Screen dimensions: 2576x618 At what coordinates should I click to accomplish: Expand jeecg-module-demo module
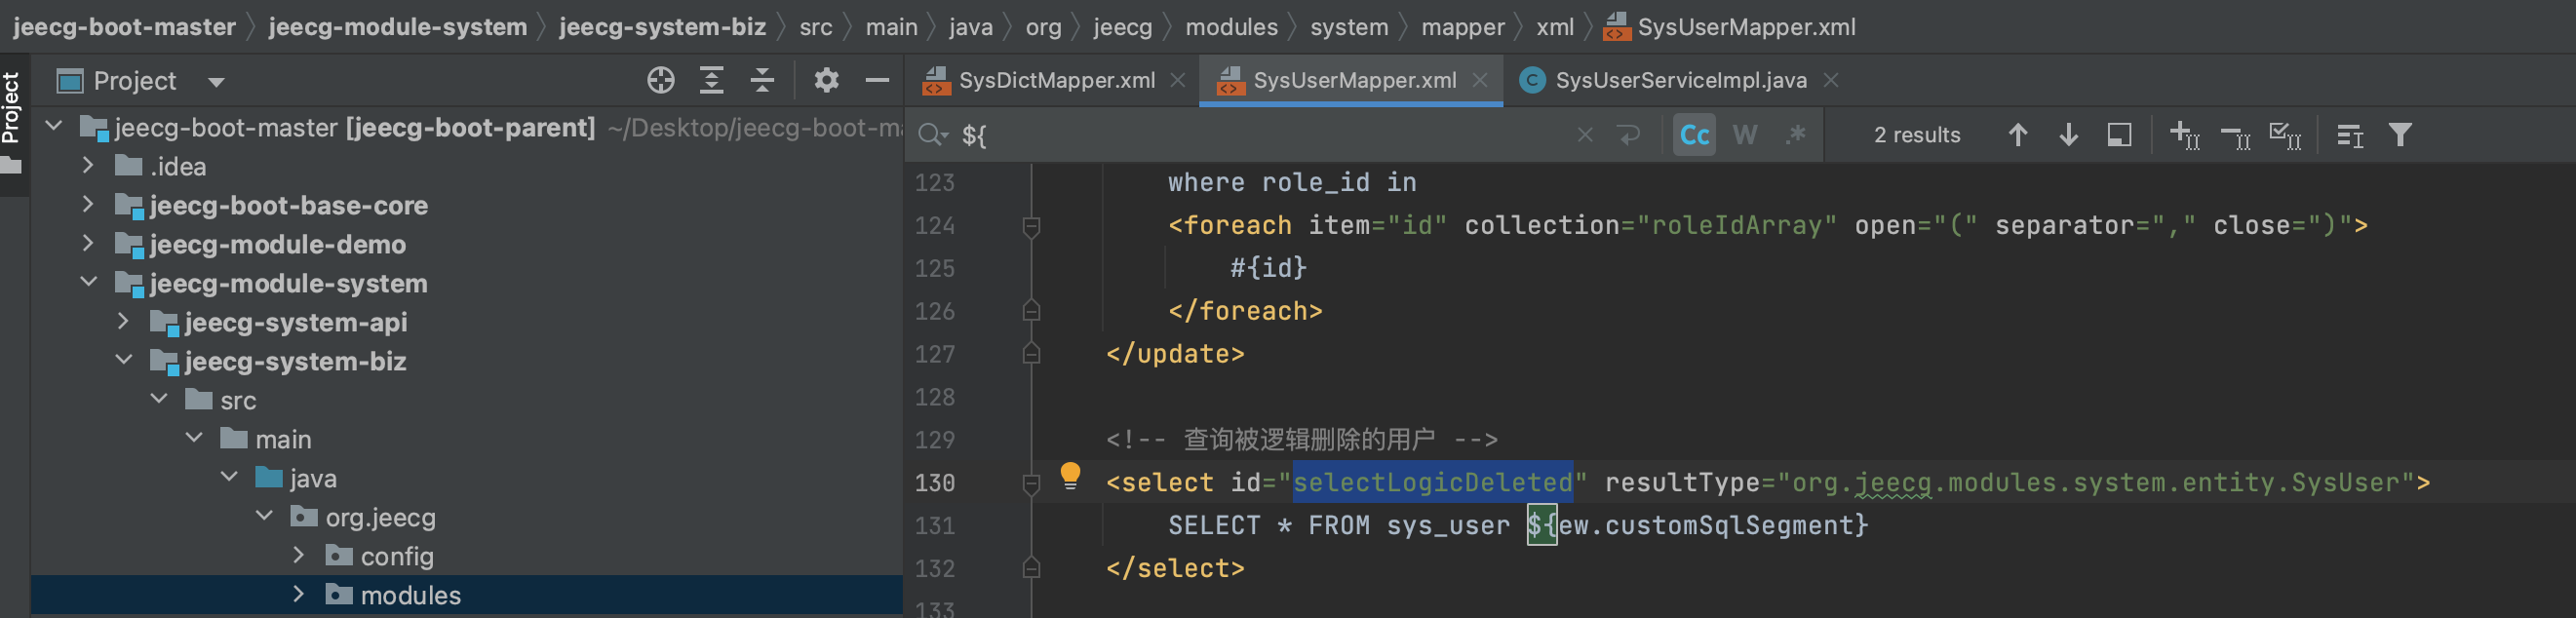pos(88,243)
